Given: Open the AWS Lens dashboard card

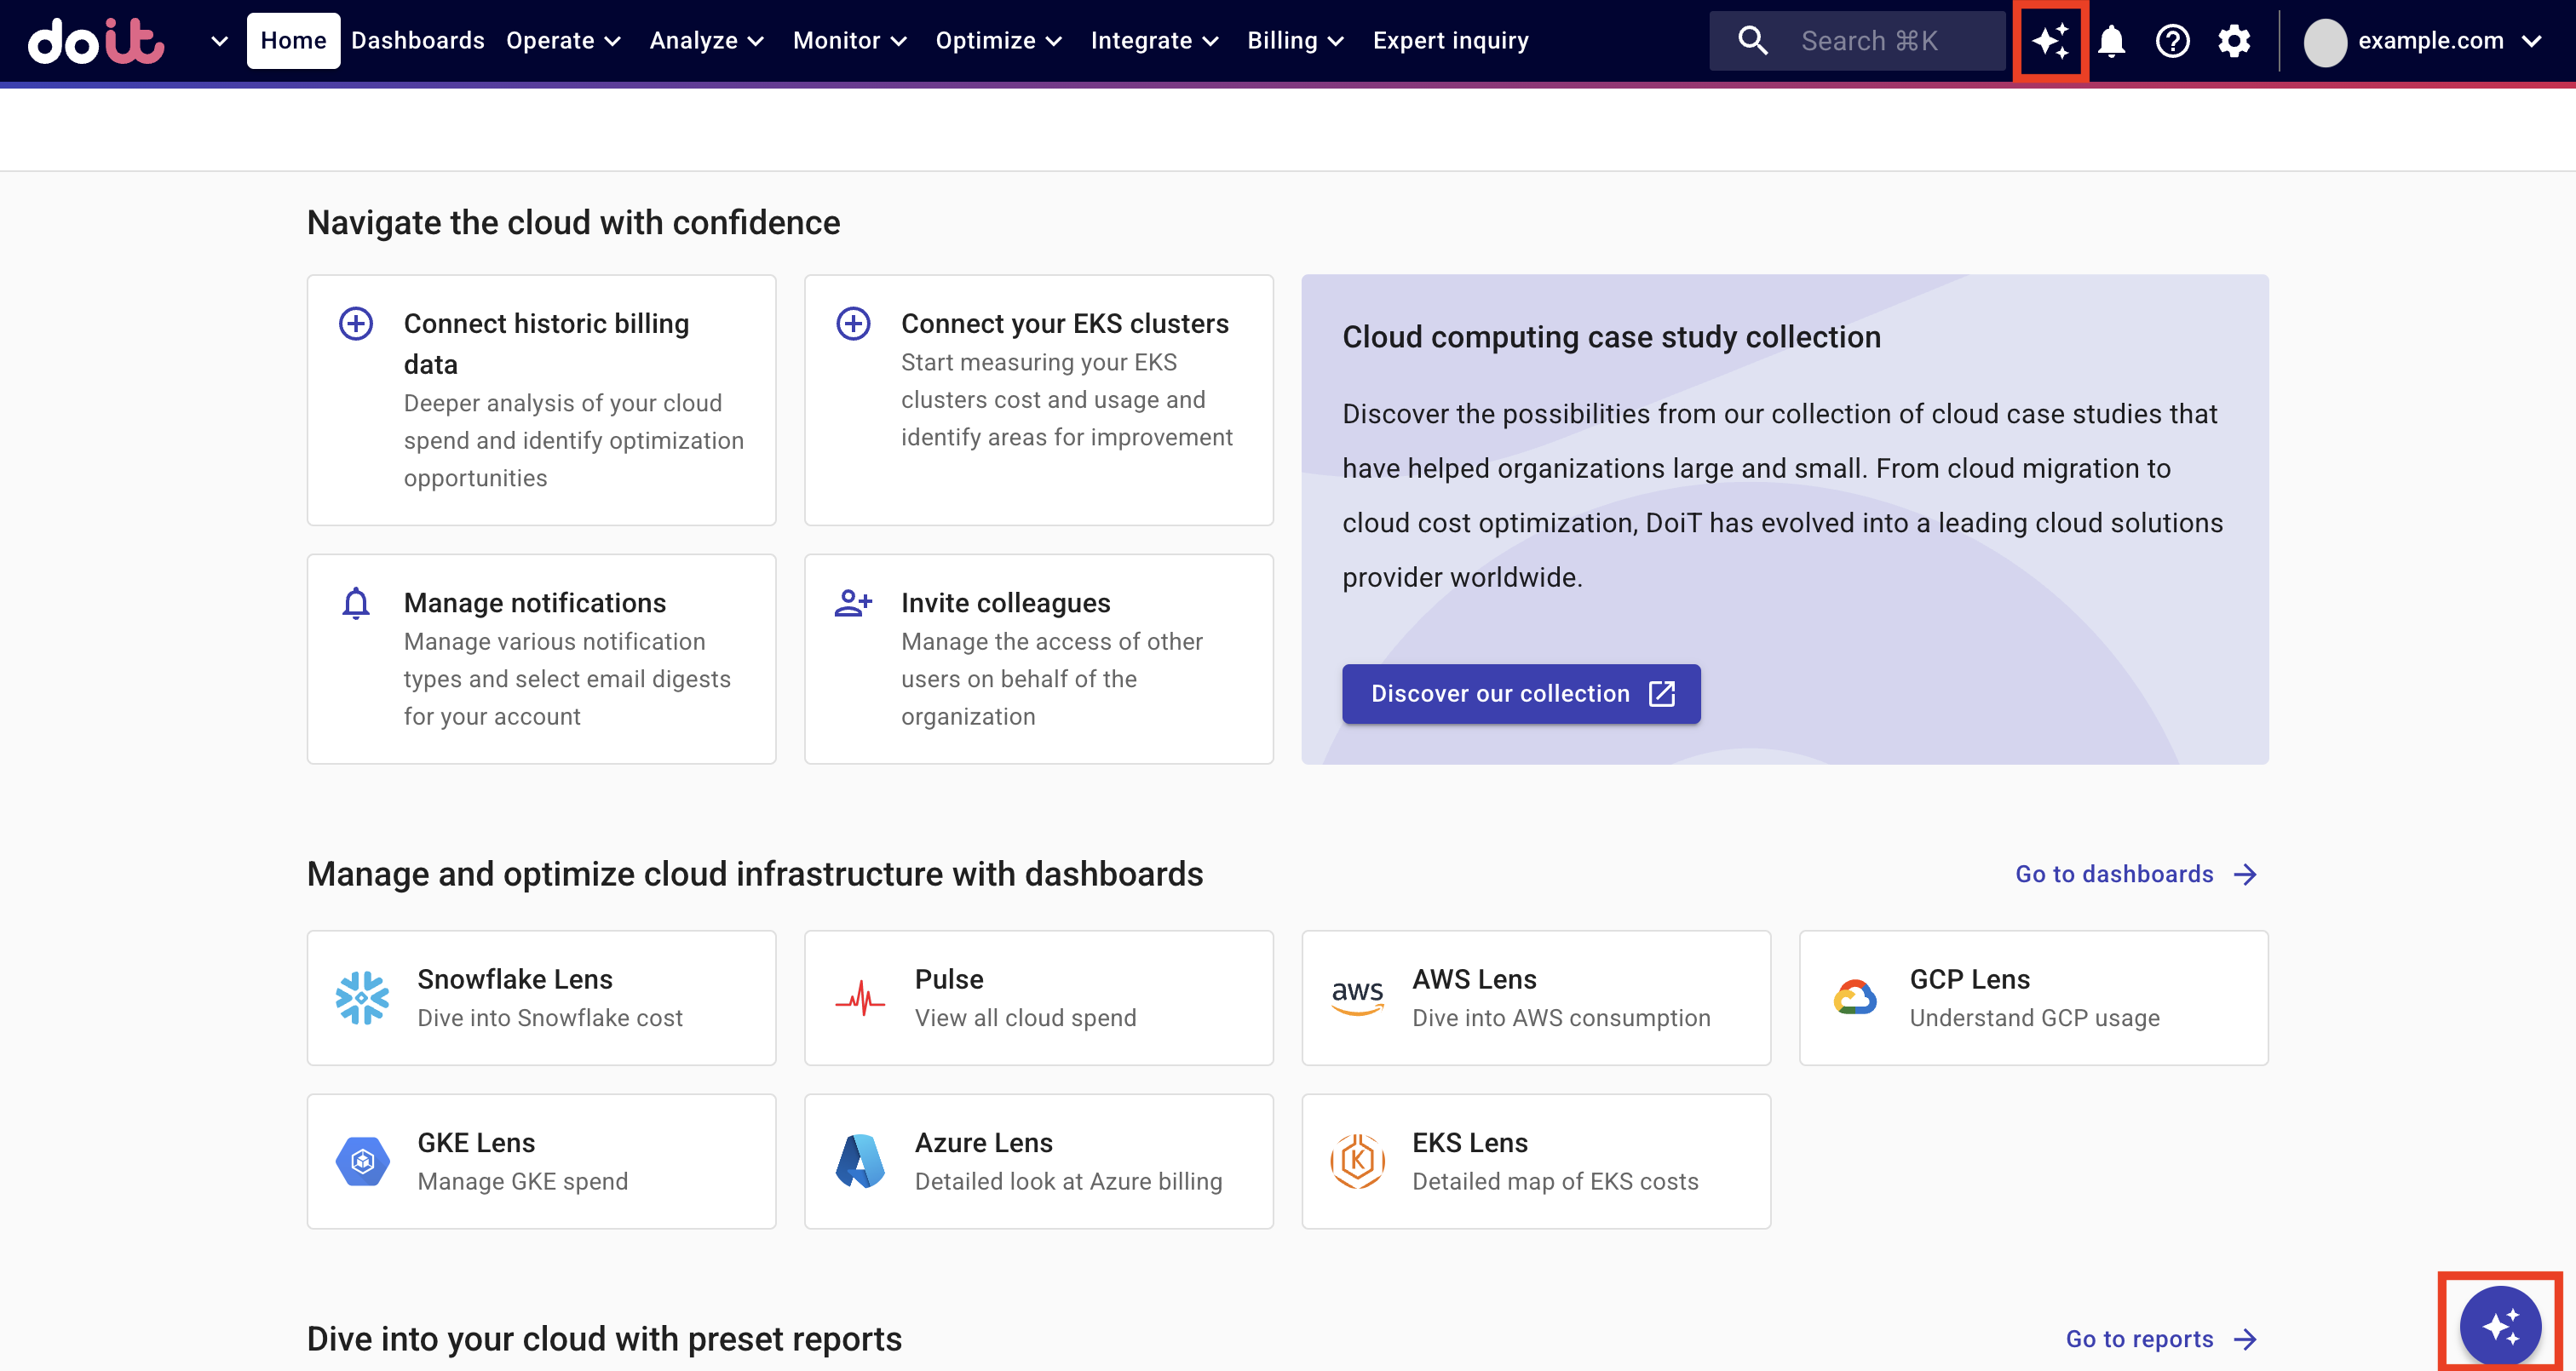Looking at the screenshot, I should pos(1535,998).
